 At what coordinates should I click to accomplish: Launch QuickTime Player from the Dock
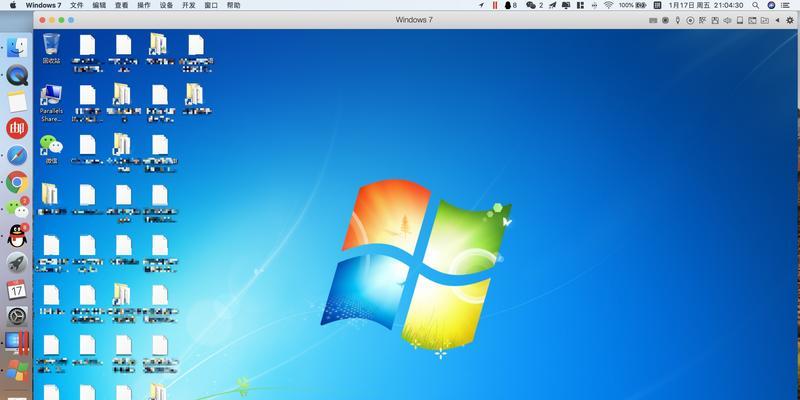(x=17, y=75)
